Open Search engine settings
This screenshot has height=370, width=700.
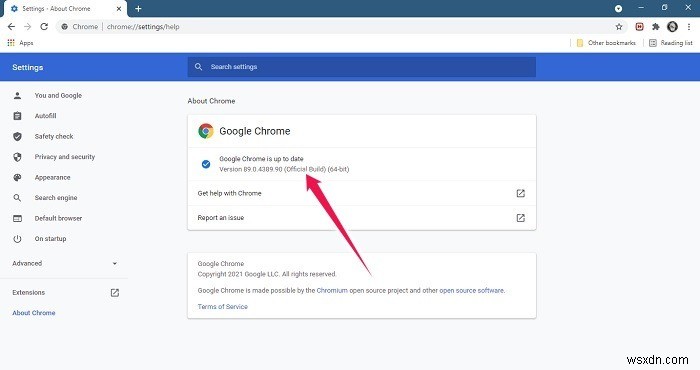[x=56, y=198]
